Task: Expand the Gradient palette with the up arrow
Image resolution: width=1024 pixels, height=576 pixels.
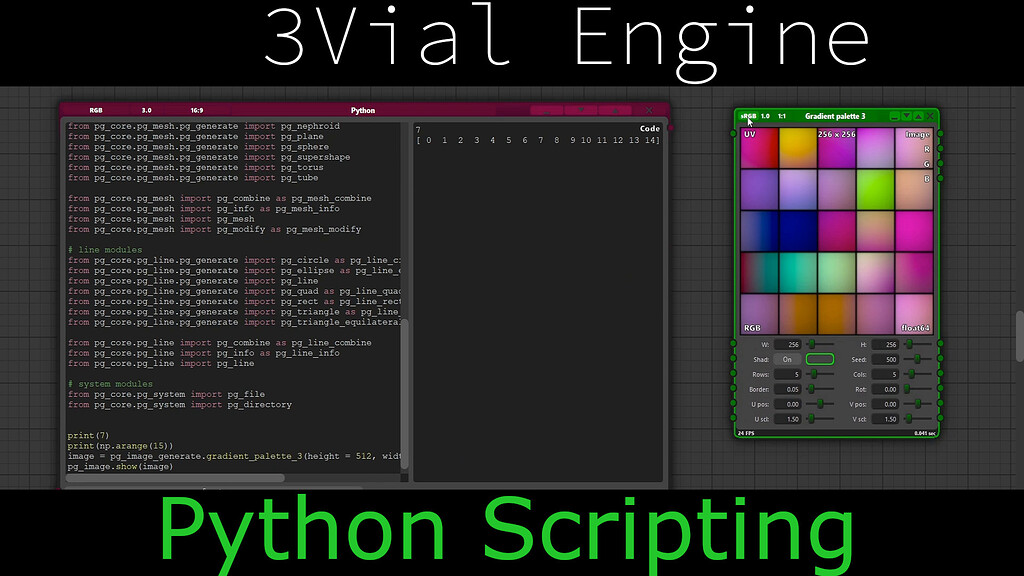Action: click(920, 116)
